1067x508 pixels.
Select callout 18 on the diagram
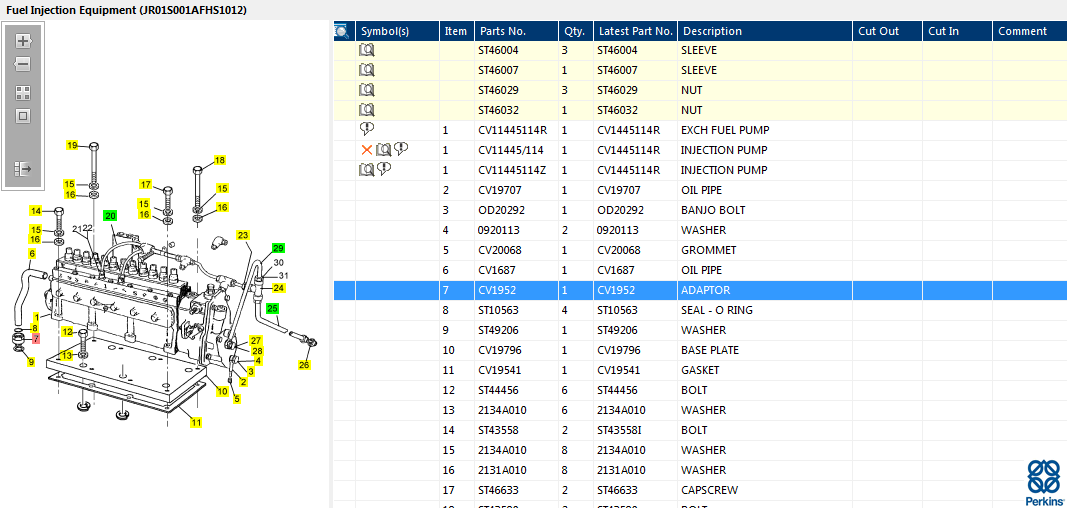(x=219, y=160)
